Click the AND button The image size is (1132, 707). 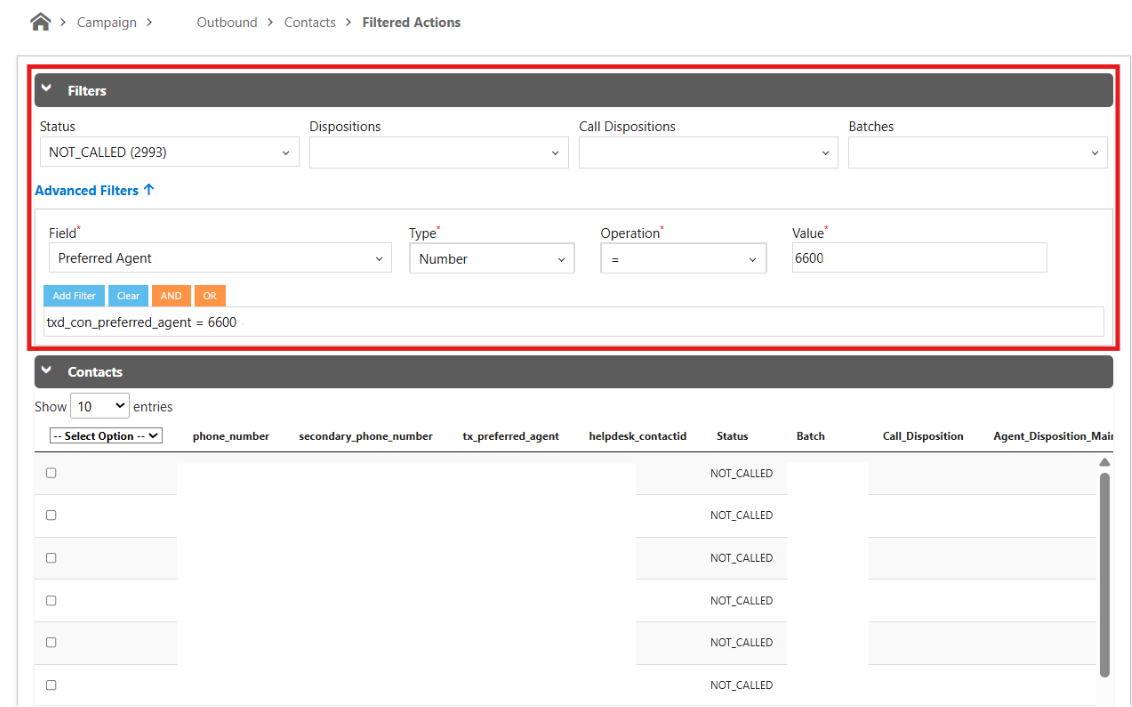(171, 295)
